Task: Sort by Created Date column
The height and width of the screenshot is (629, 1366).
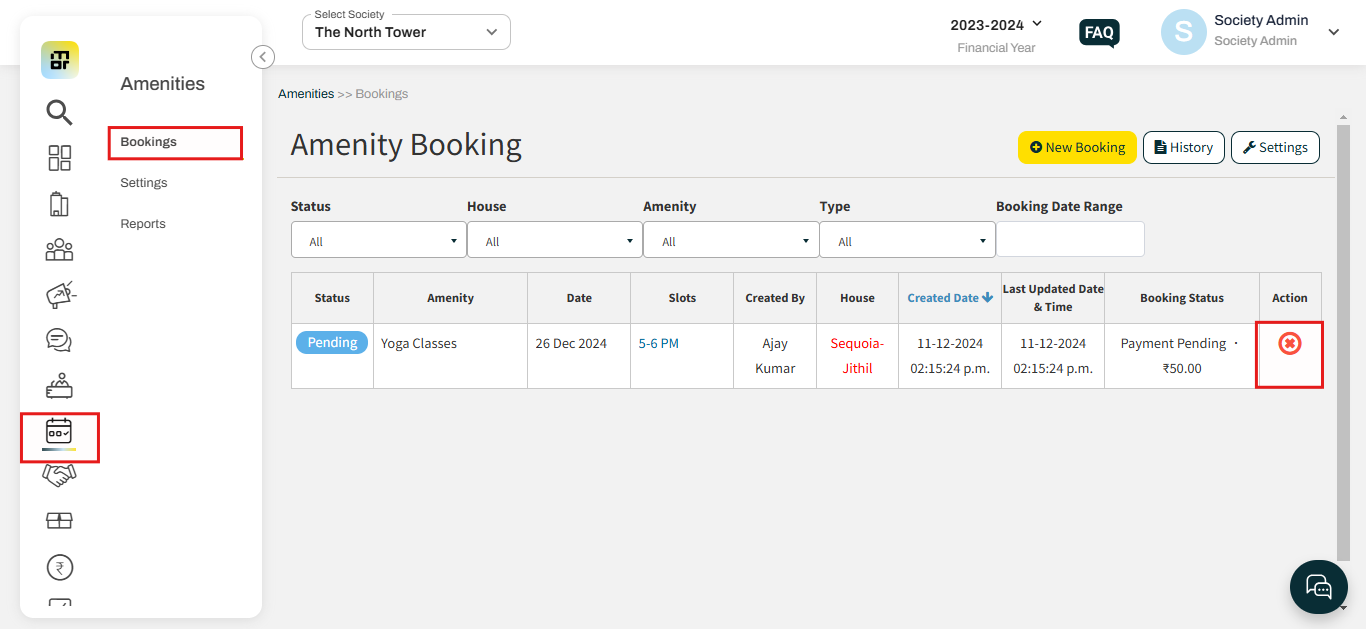Action: [950, 298]
